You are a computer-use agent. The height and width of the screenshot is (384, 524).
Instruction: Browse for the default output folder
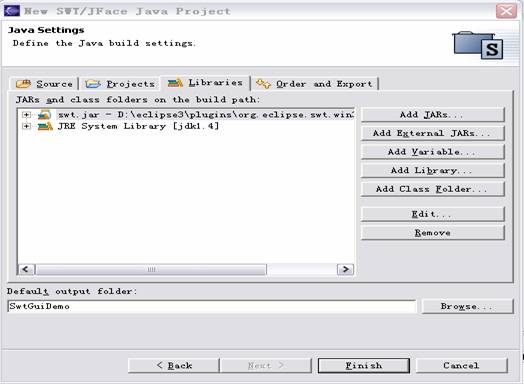[467, 306]
